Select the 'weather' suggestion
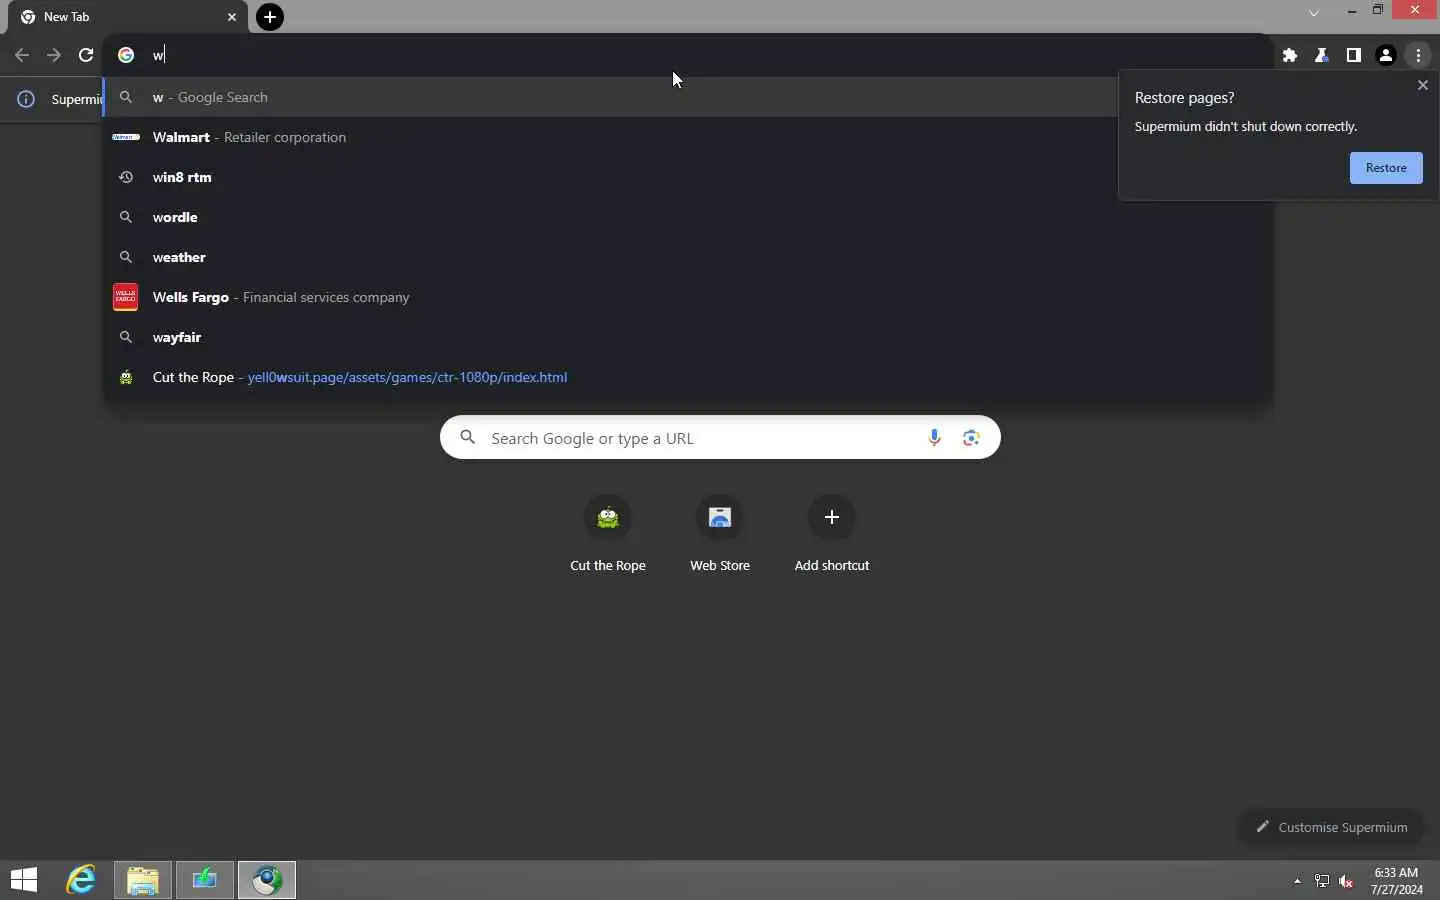The width and height of the screenshot is (1440, 900). 688,257
